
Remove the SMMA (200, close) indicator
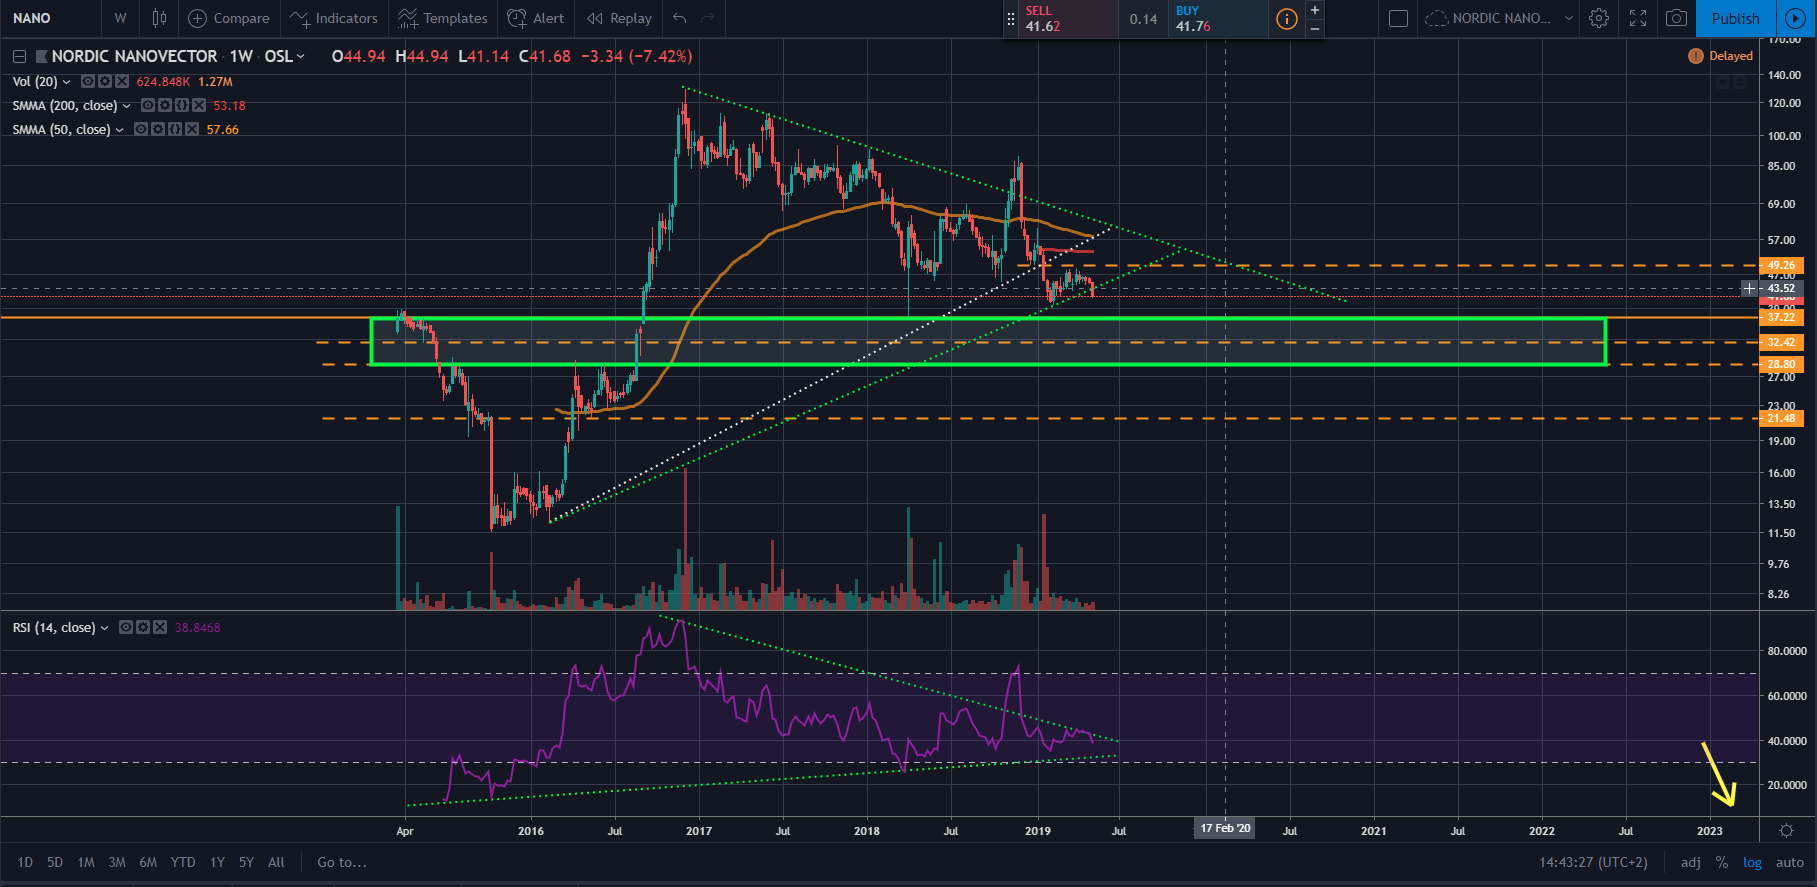[x=198, y=105]
